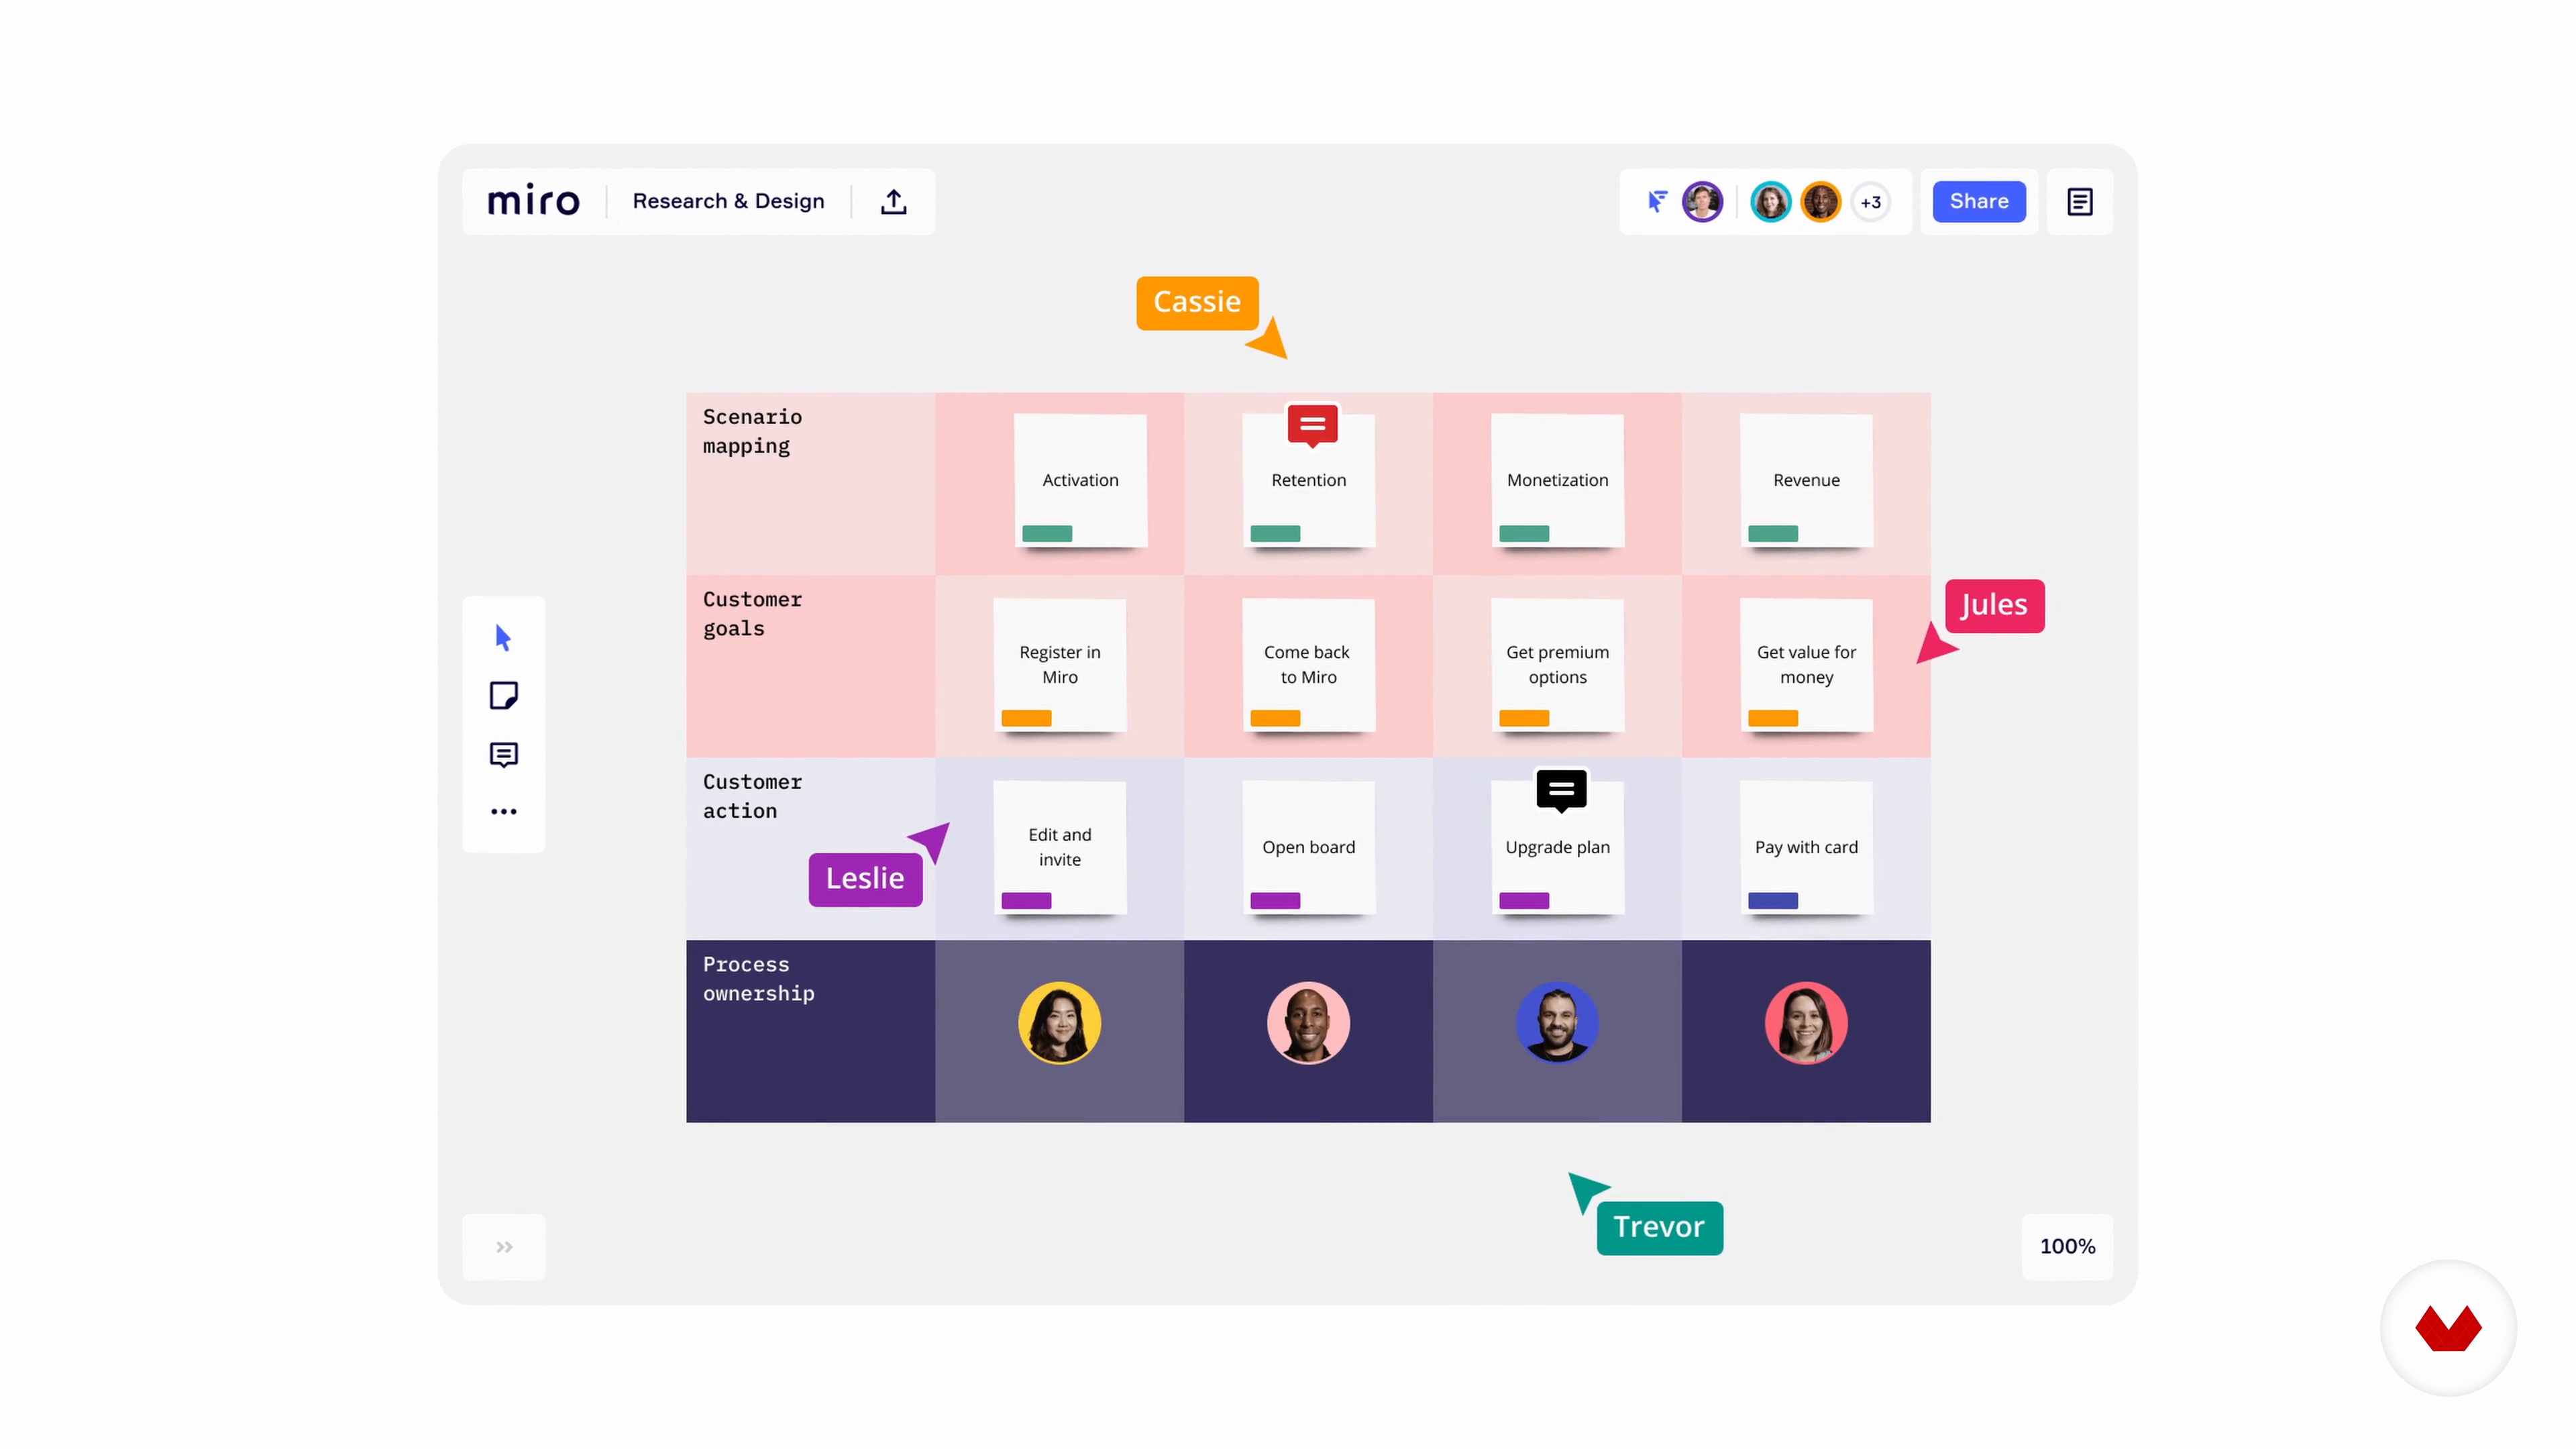Screen dimensions: 2576x1449
Task: Select the Pay with card note
Action: click(1806, 847)
